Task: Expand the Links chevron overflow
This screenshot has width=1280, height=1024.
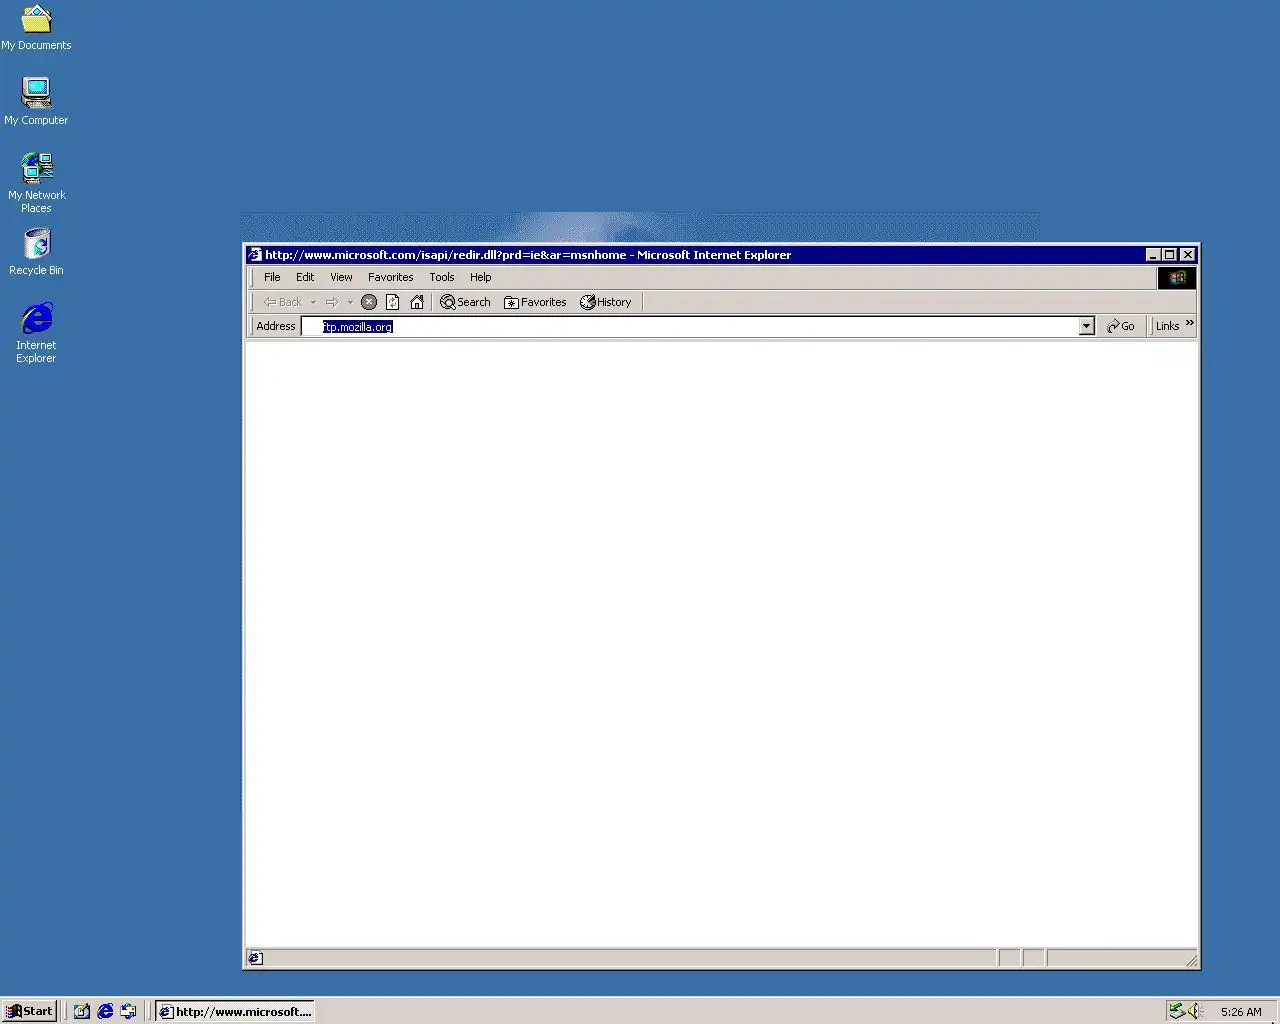Action: (x=1190, y=323)
